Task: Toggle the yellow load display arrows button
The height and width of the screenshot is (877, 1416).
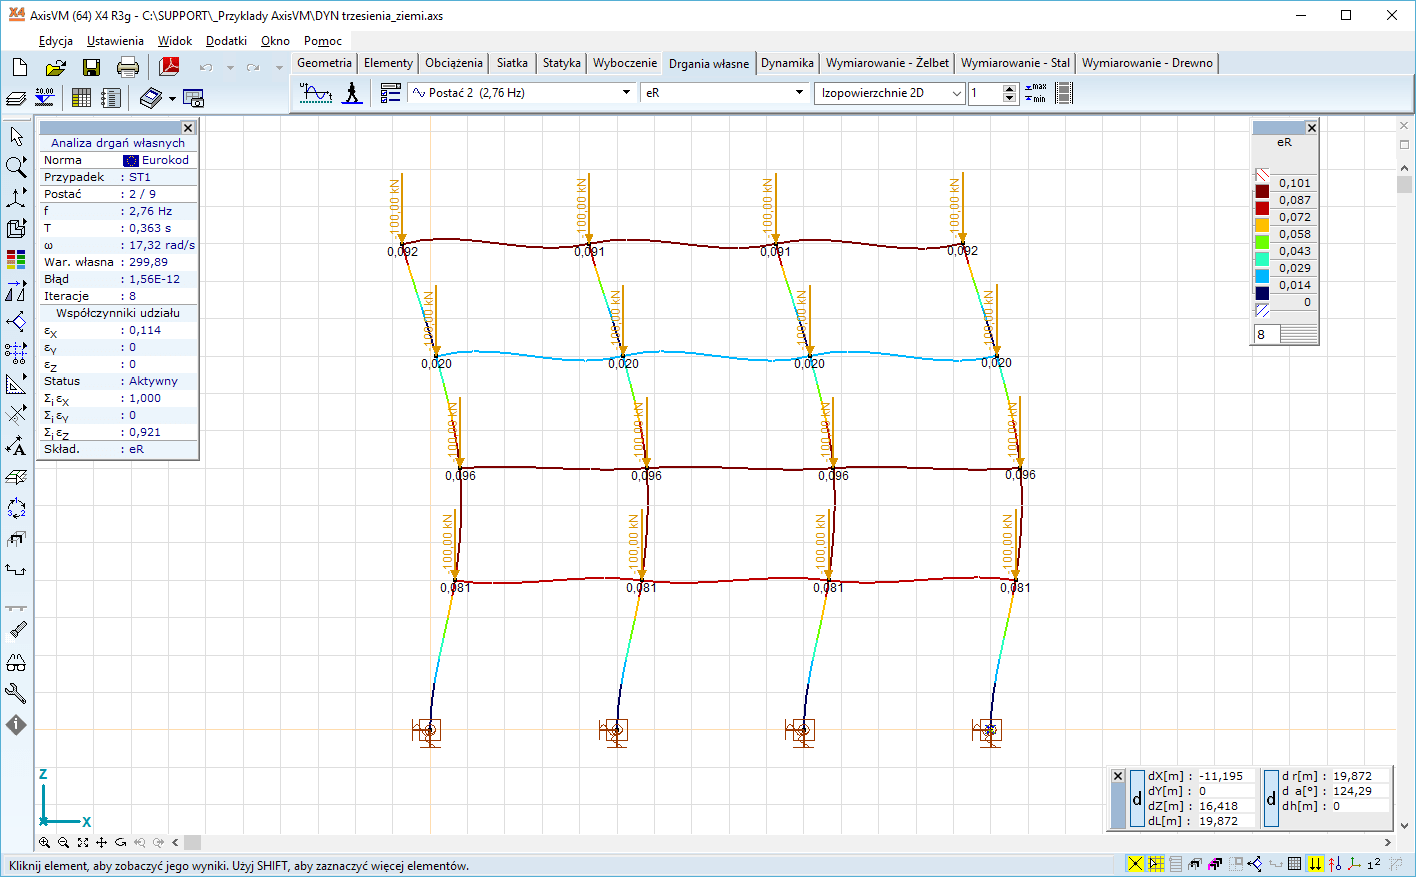Action: pos(1315,864)
